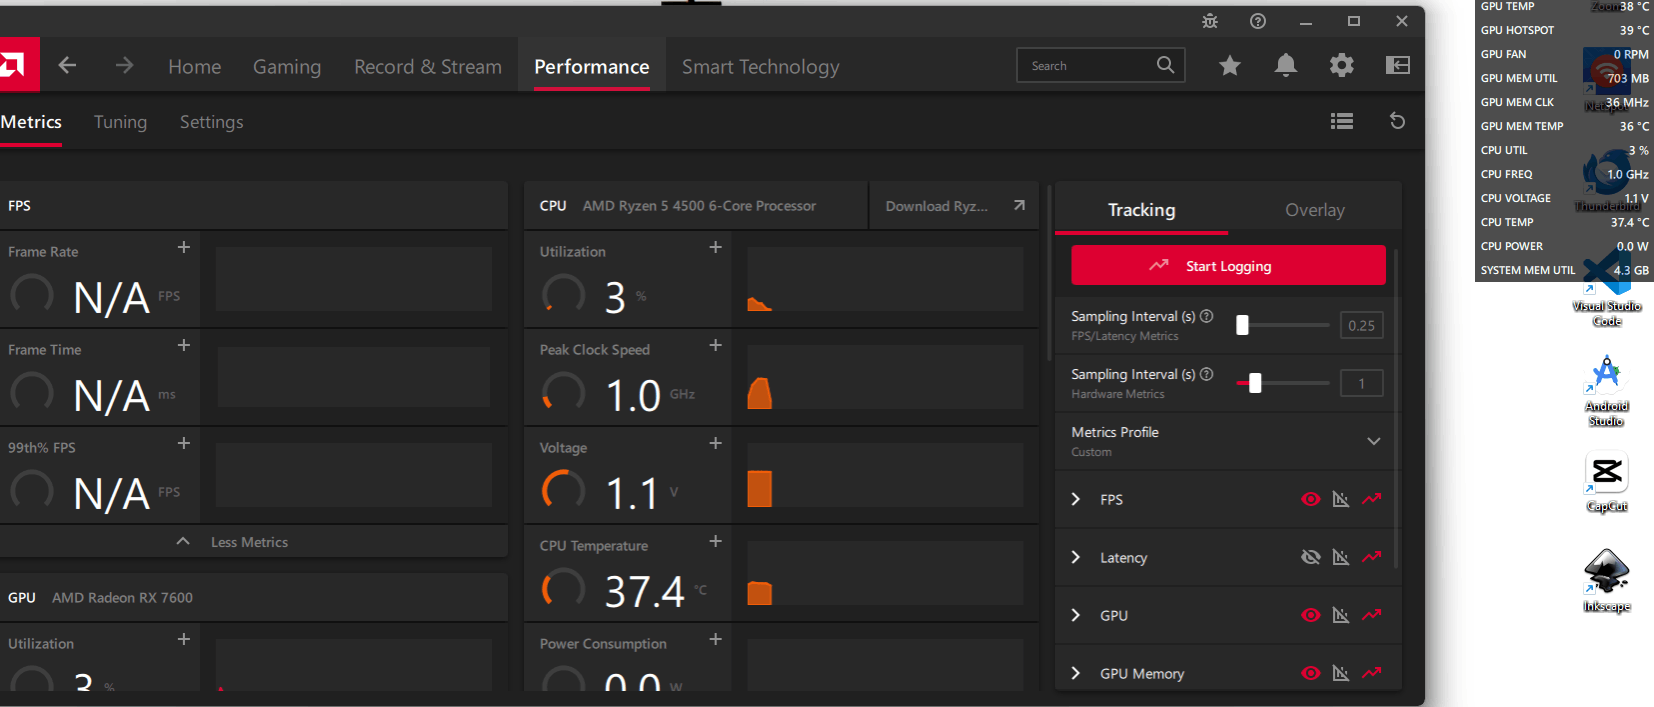Open the Home tab
The width and height of the screenshot is (1654, 707).
pyautogui.click(x=195, y=67)
